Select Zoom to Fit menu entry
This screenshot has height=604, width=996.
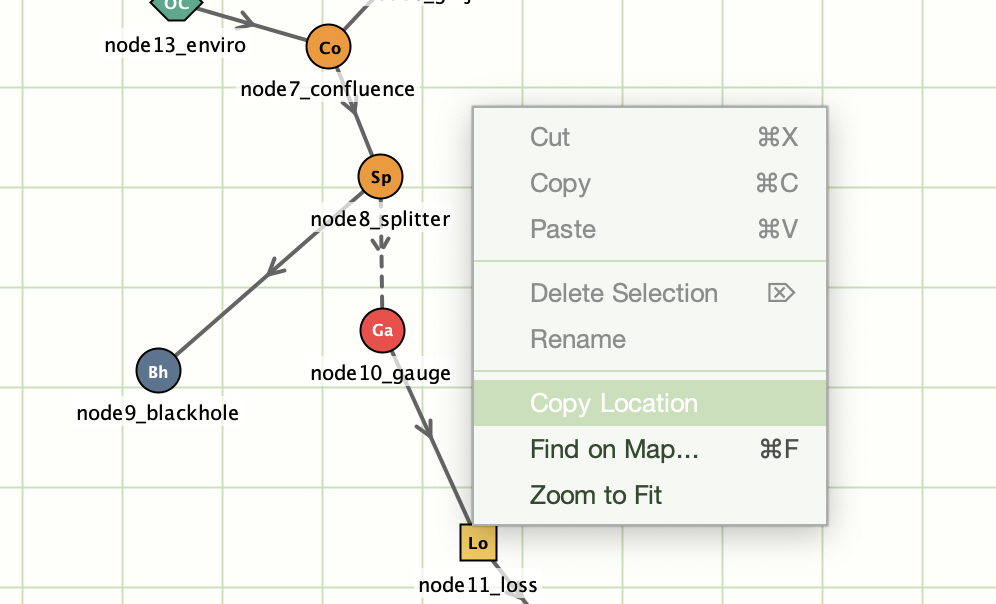click(650, 495)
